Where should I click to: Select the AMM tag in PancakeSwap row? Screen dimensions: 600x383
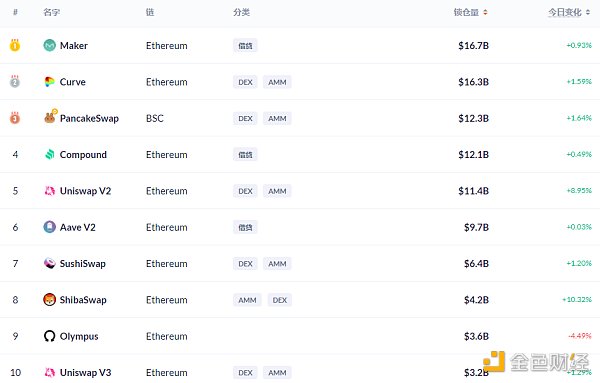pos(277,119)
